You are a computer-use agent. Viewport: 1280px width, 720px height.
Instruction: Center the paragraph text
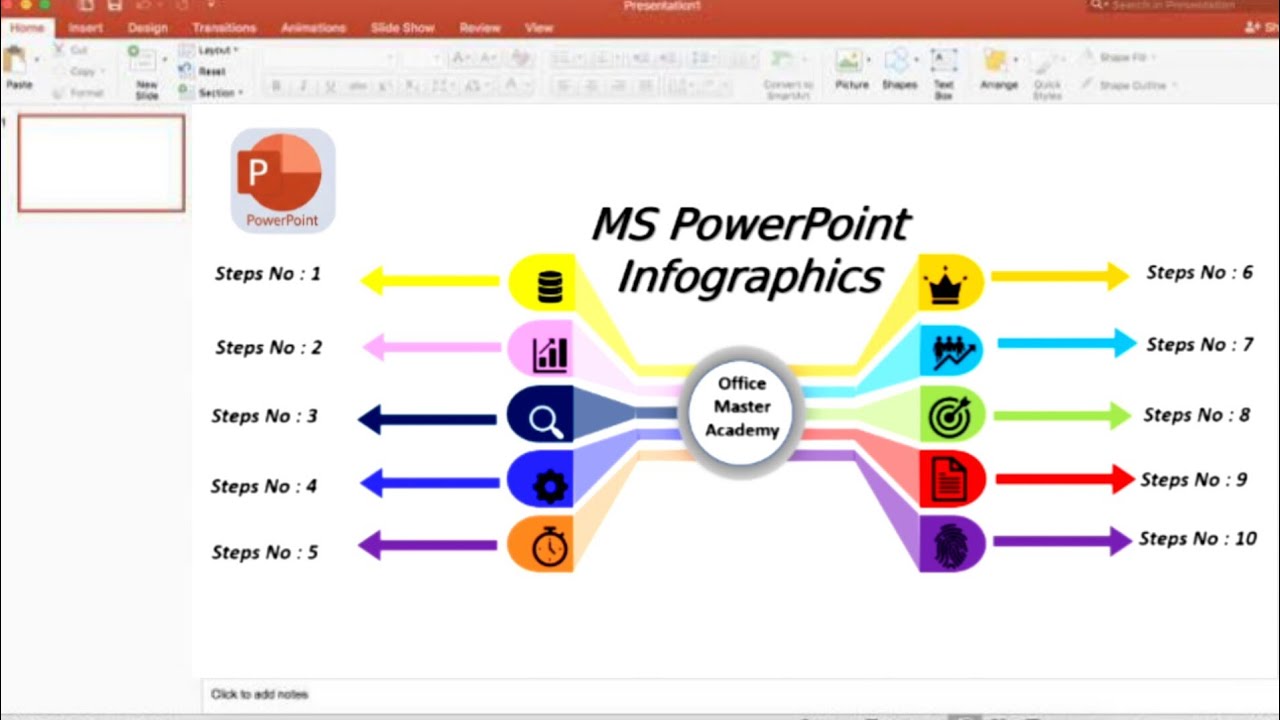(x=591, y=86)
